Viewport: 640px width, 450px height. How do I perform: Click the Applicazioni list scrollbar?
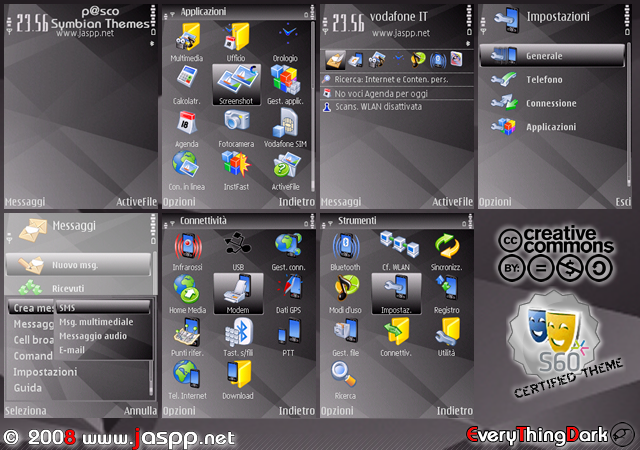click(313, 106)
